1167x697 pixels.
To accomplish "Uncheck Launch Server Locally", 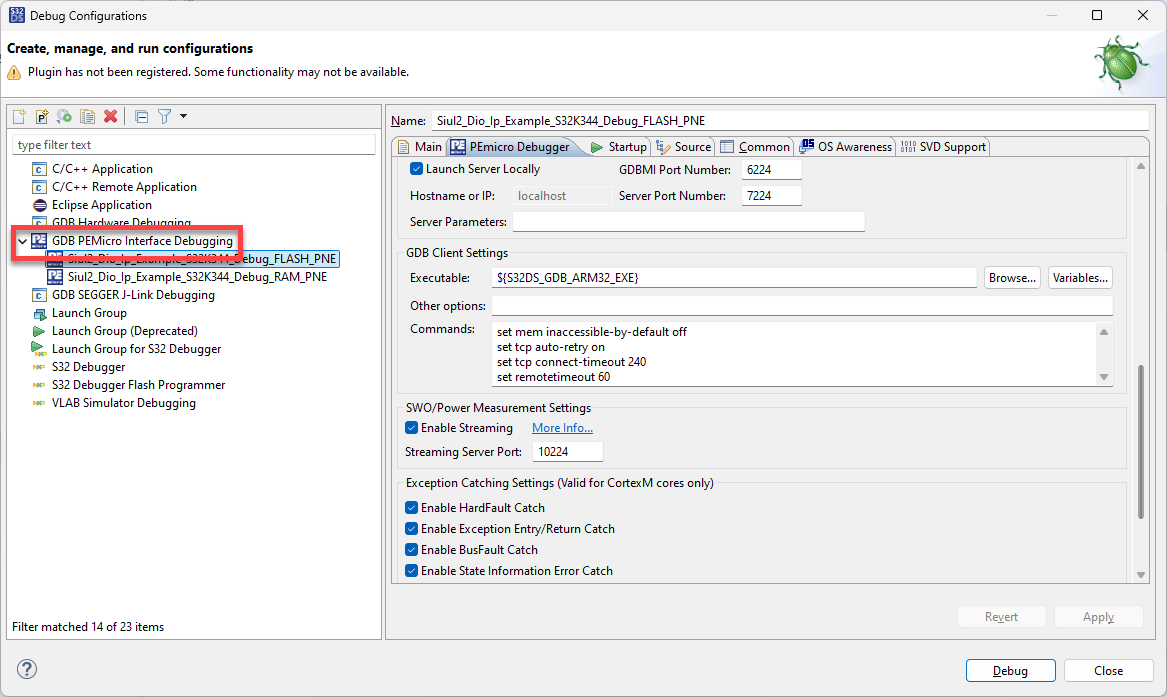I will coord(417,169).
